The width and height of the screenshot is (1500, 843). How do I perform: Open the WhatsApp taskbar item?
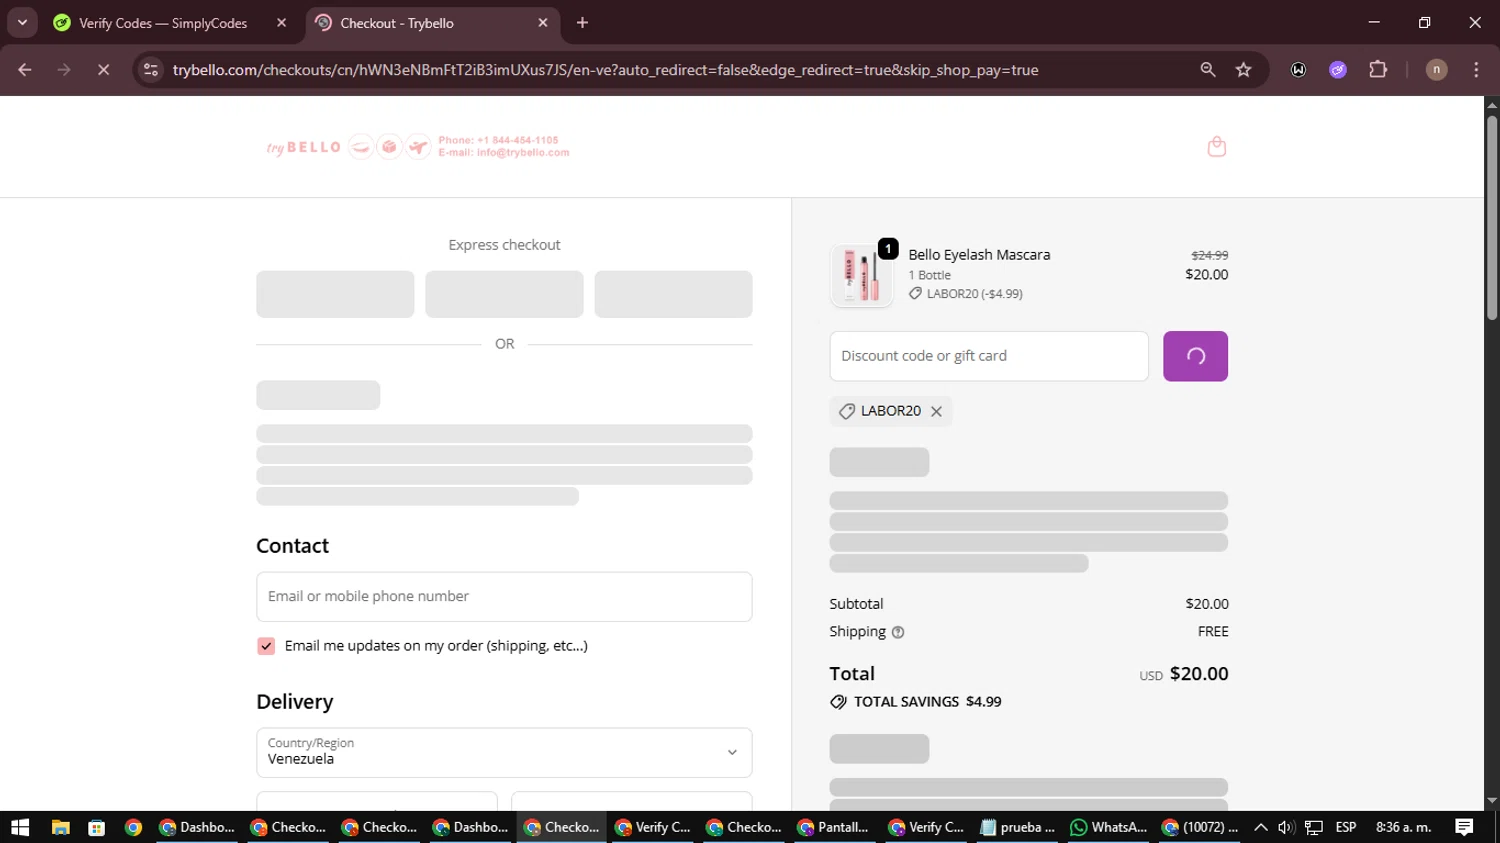coord(1108,827)
